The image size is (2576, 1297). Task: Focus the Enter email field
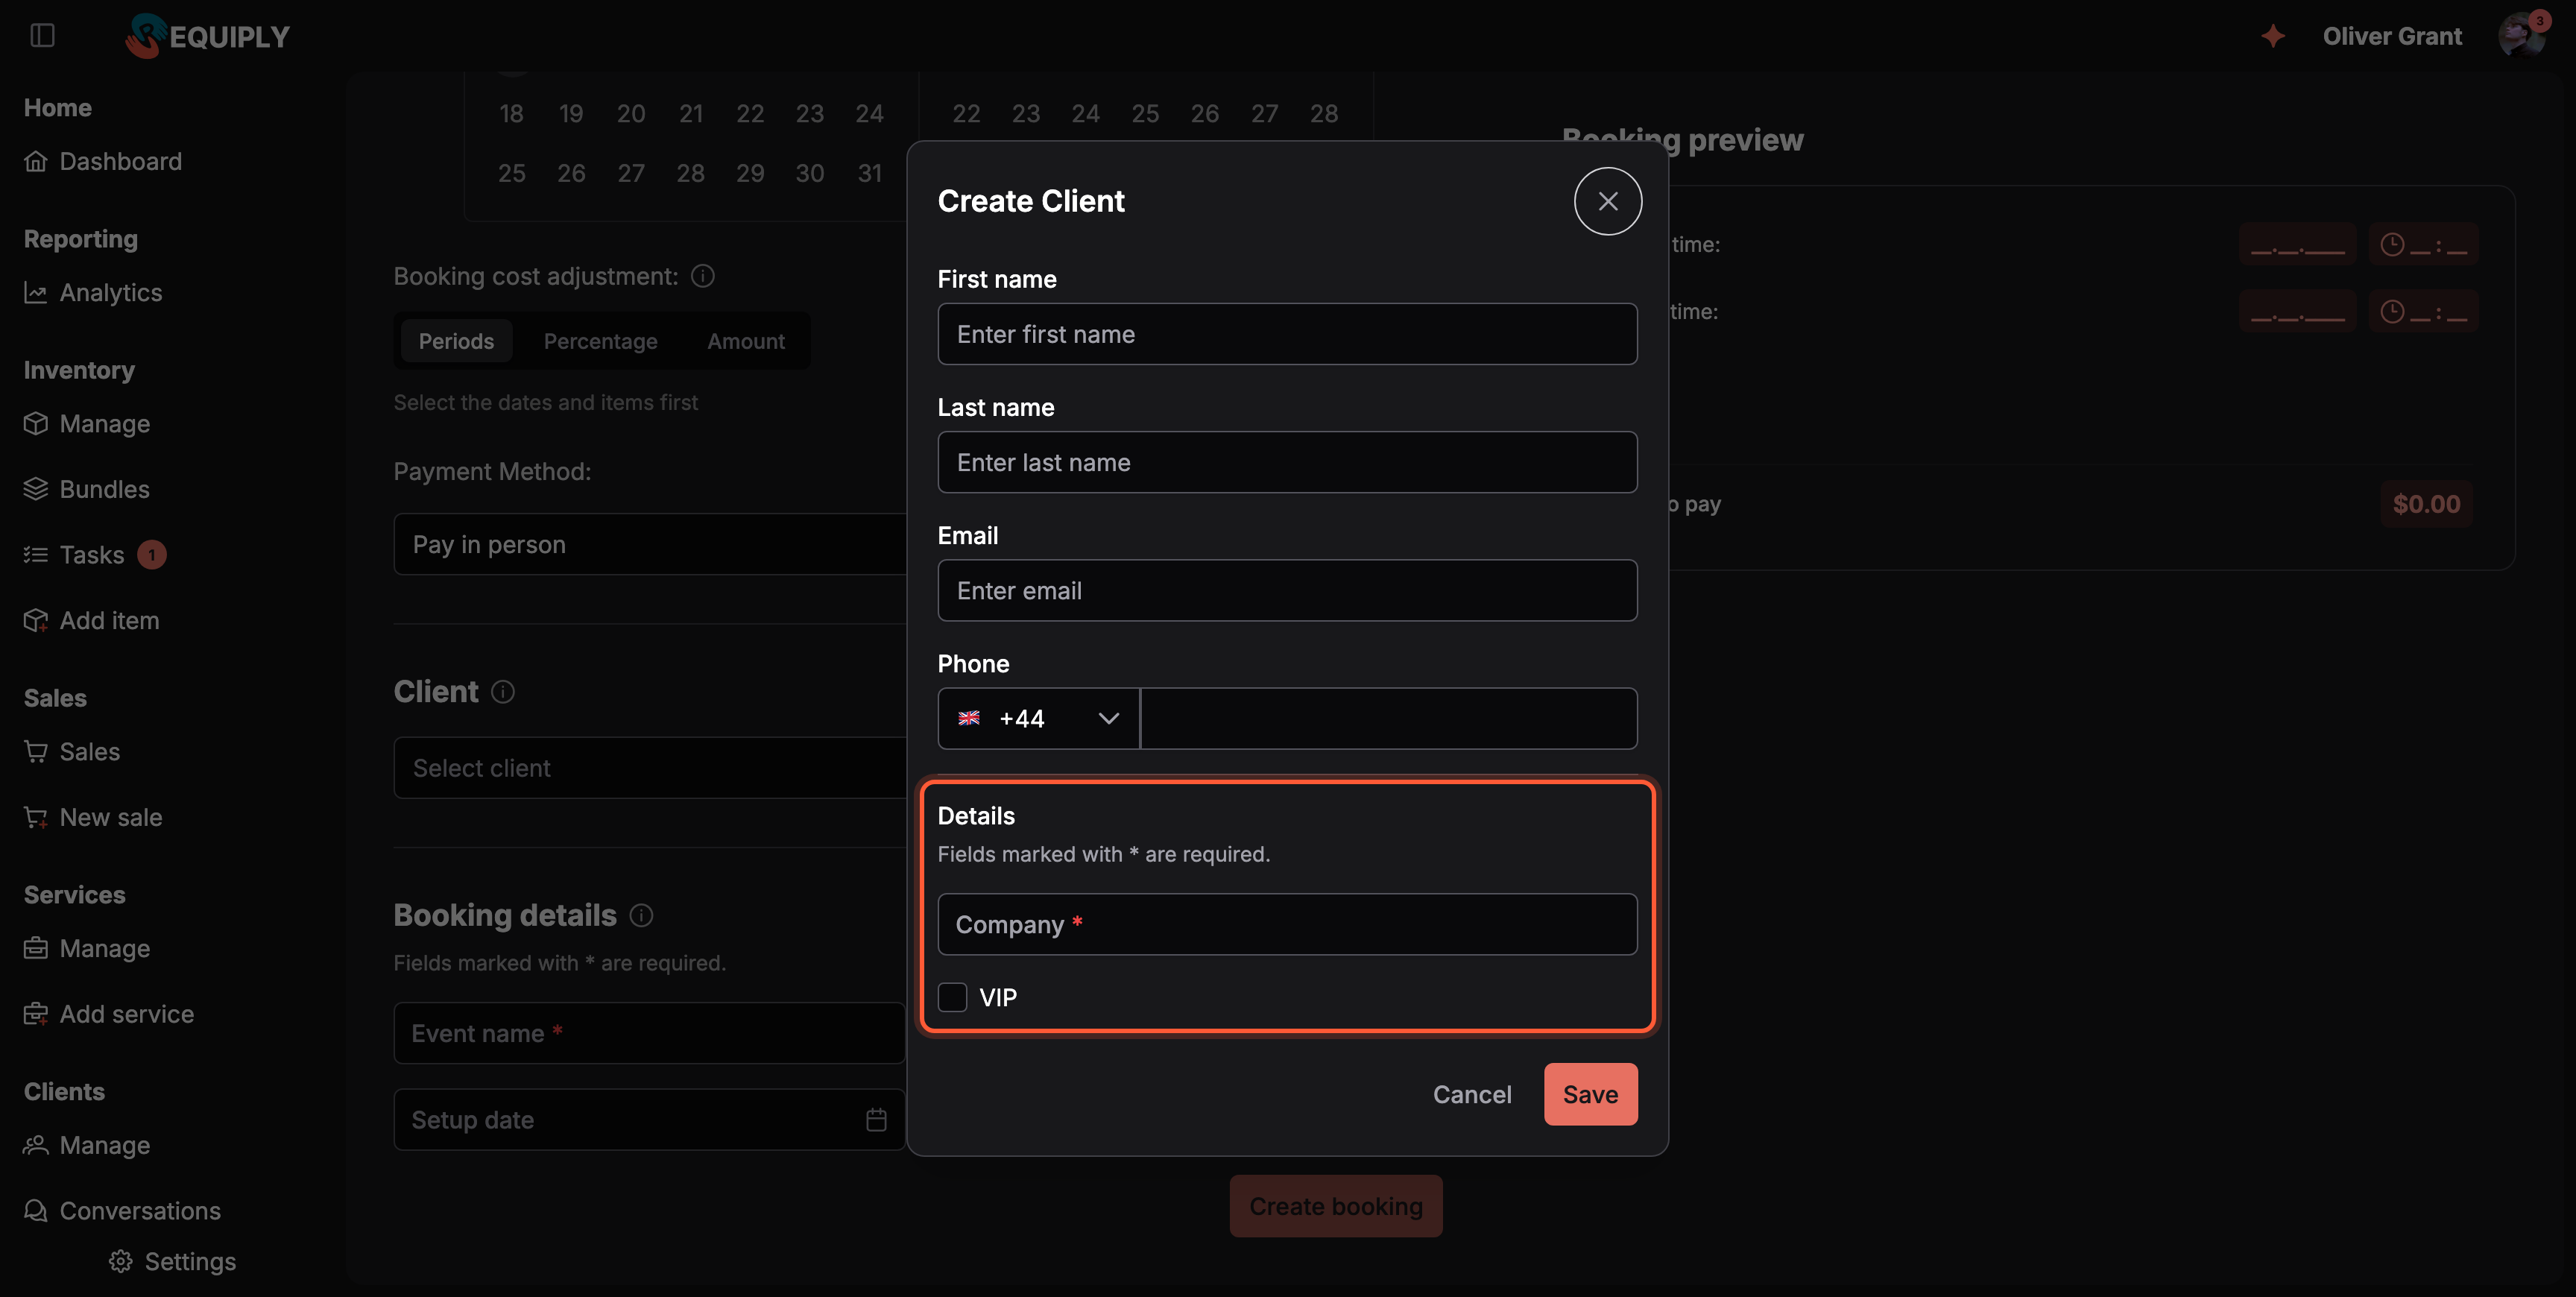[x=1287, y=590]
